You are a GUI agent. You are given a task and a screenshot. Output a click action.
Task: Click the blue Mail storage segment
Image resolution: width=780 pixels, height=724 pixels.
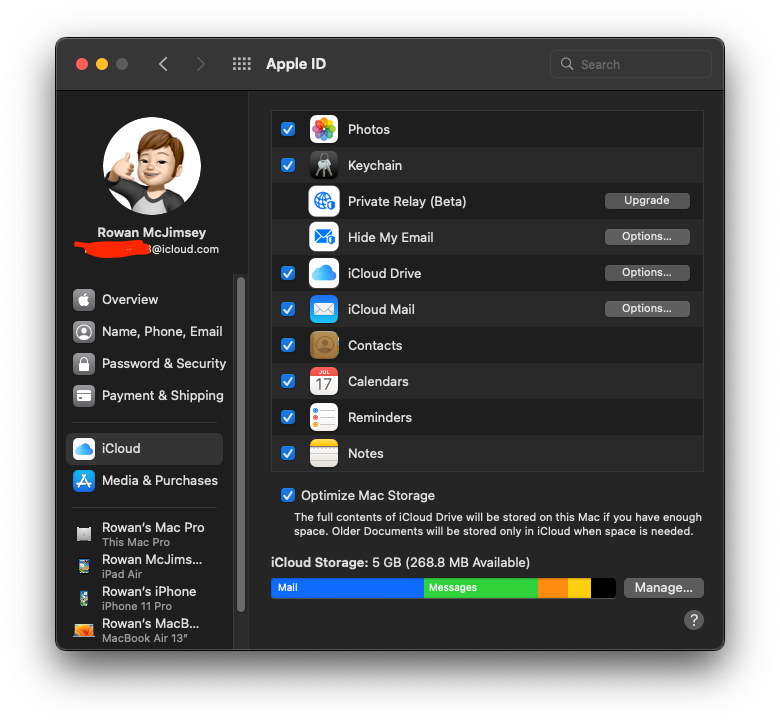tap(347, 588)
